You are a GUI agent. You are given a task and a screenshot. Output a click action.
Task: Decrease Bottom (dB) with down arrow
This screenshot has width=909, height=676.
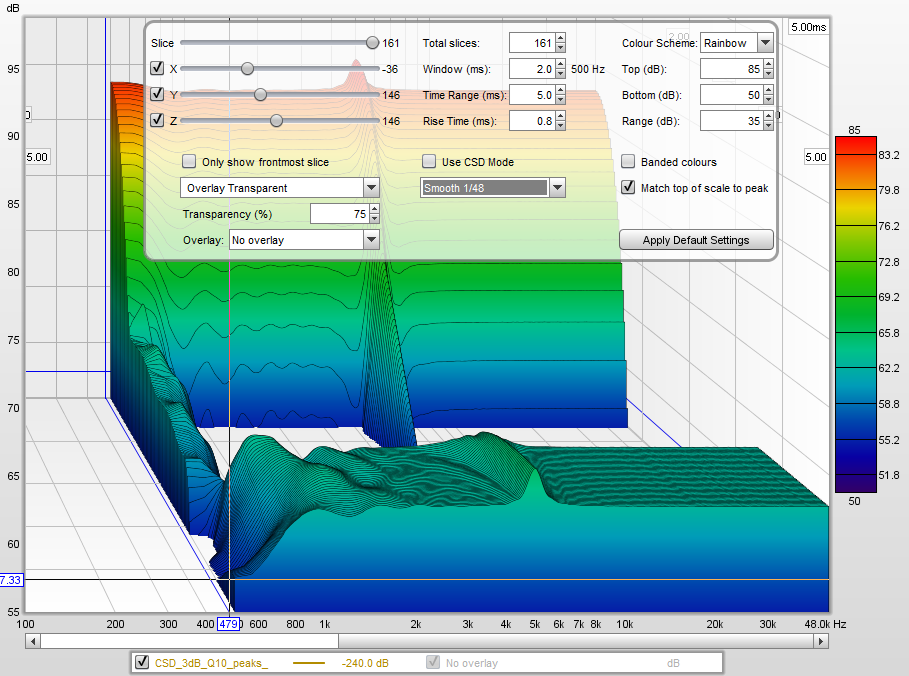(768, 100)
